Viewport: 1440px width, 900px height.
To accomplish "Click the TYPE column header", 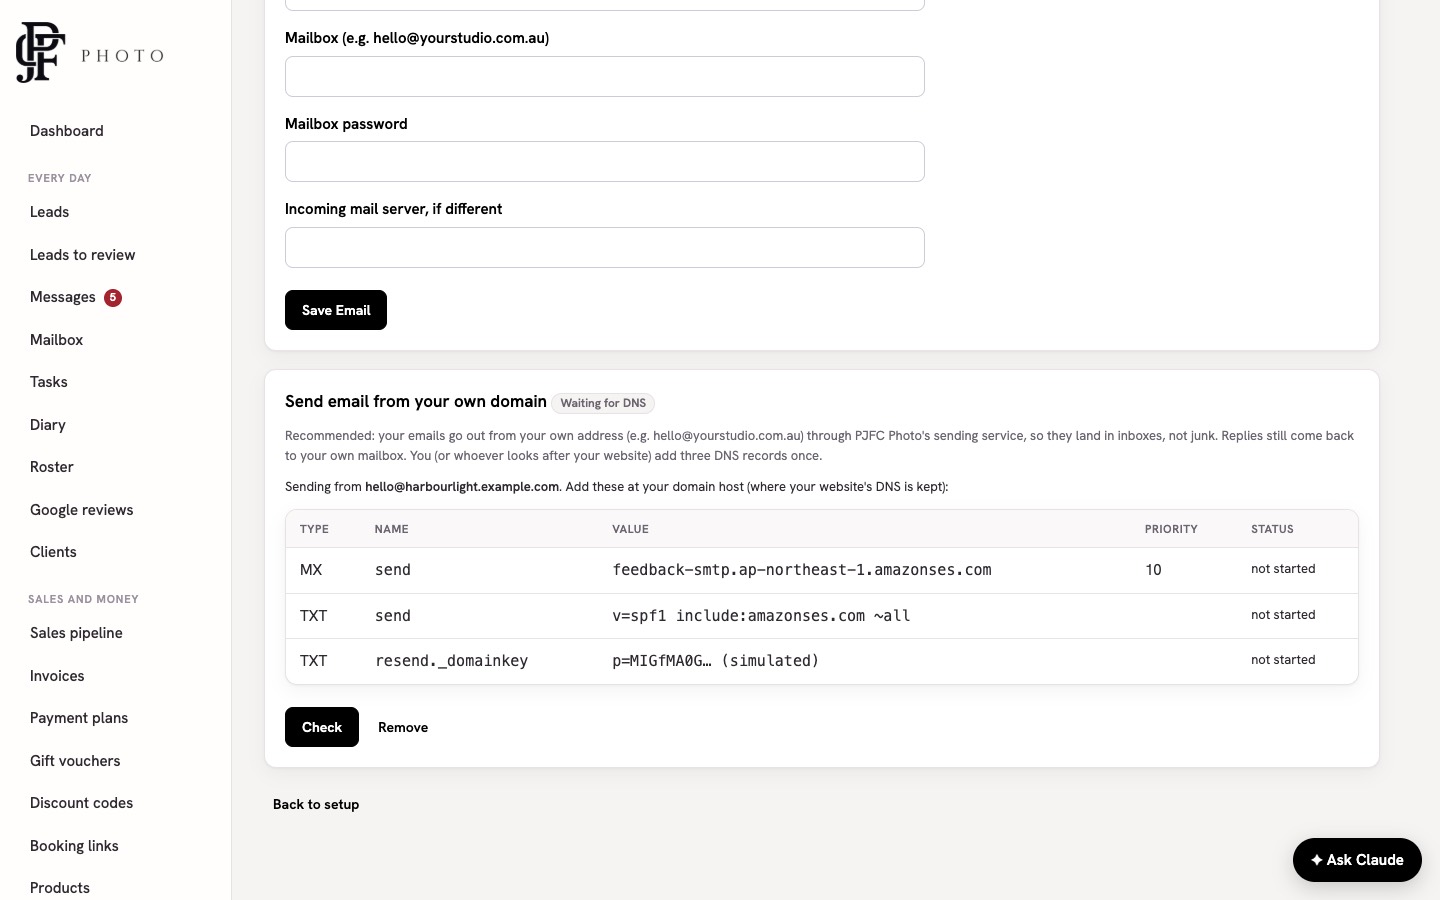I will pos(314,529).
